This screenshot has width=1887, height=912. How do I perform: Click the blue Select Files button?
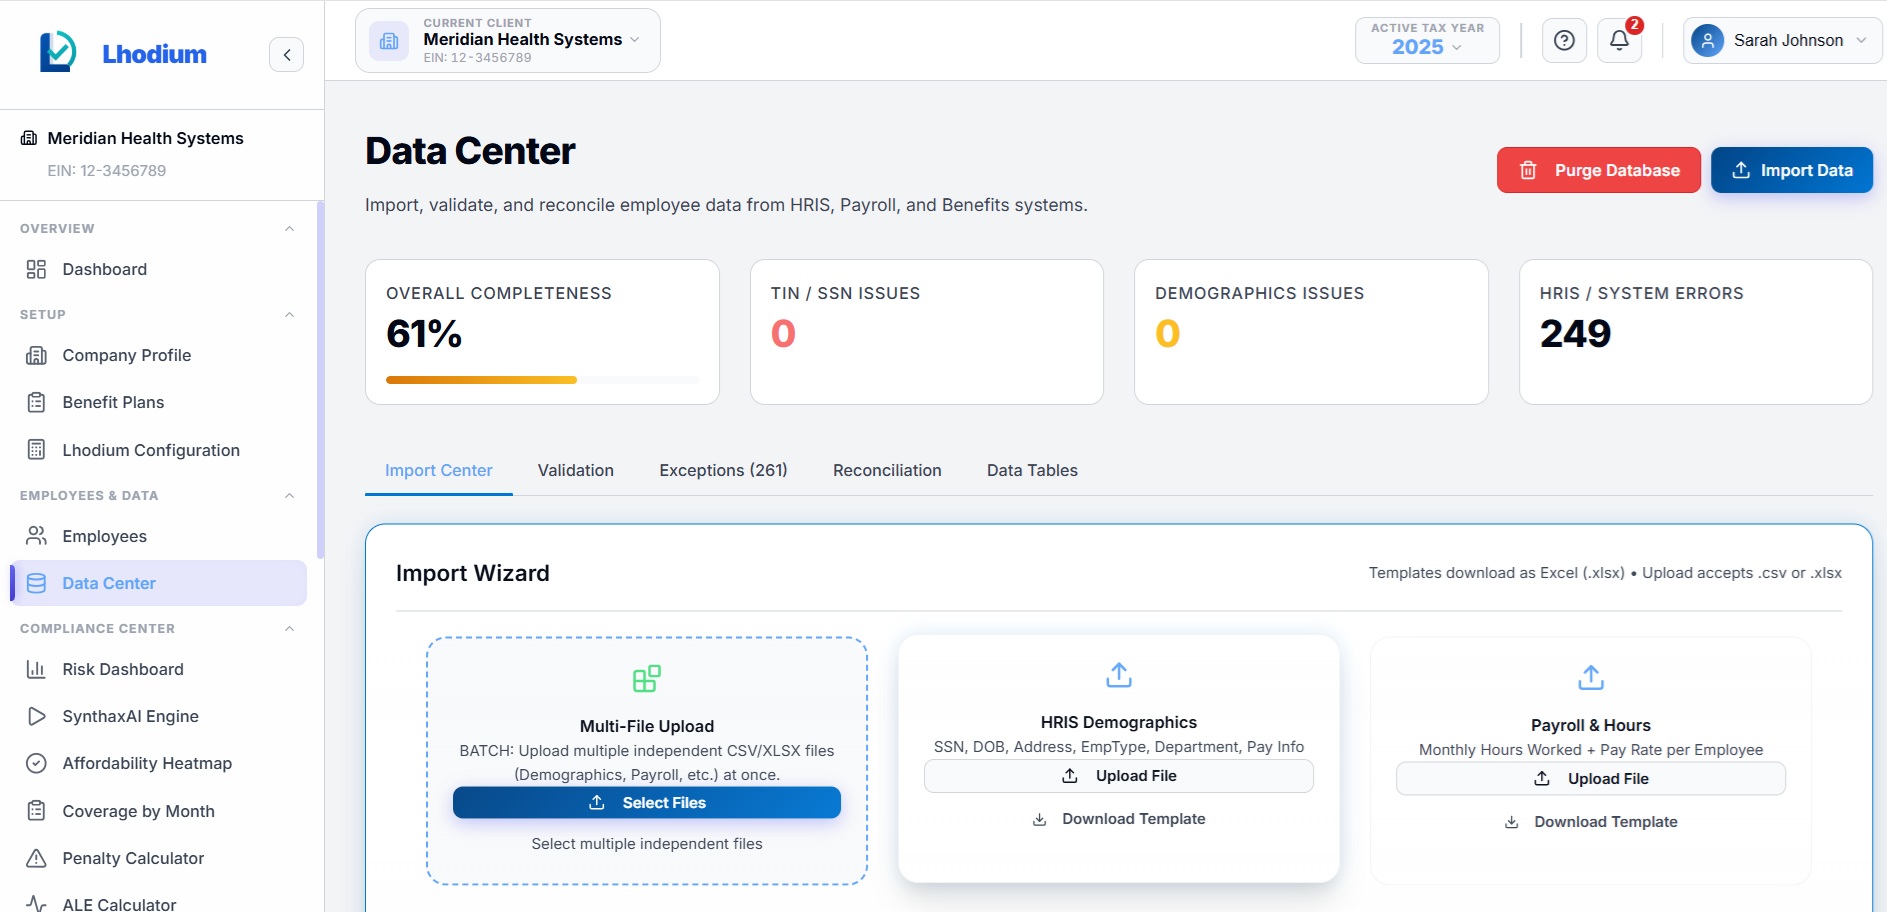[647, 803]
